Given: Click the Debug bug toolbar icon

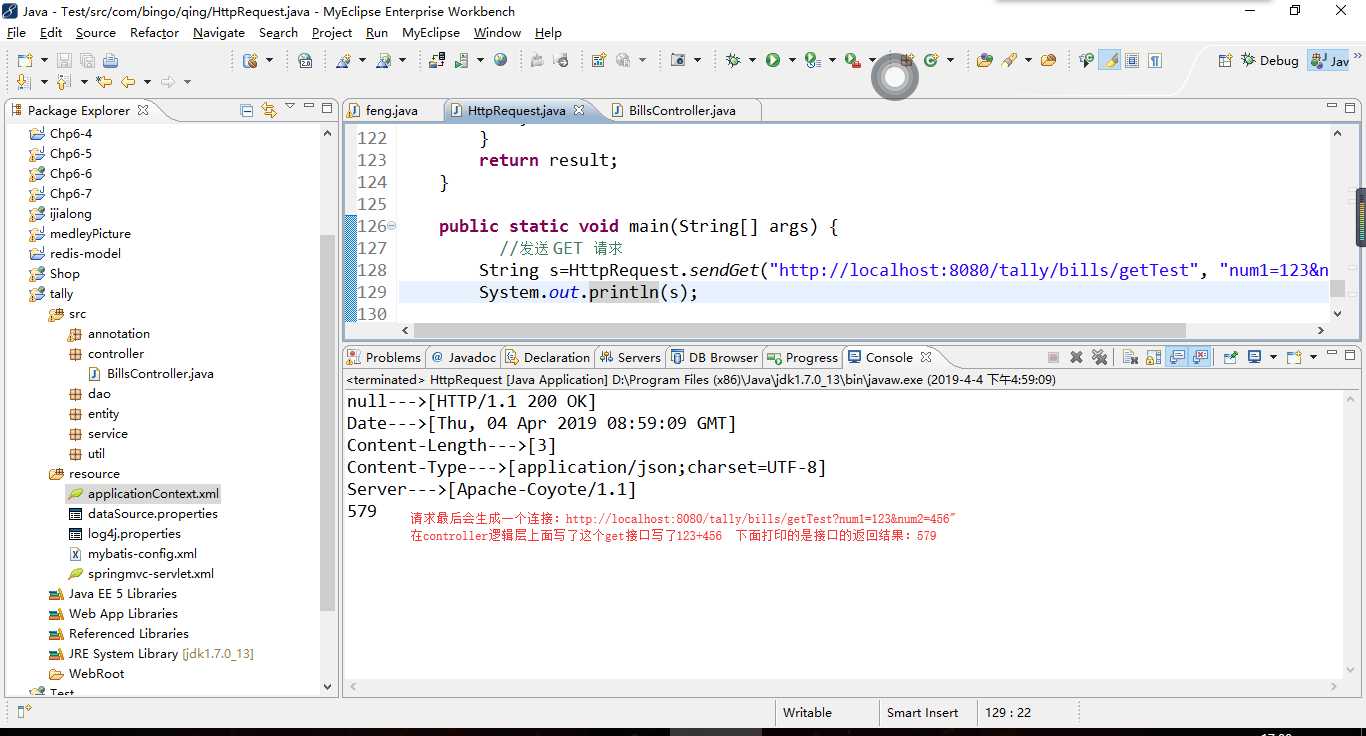Looking at the screenshot, I should click(733, 60).
